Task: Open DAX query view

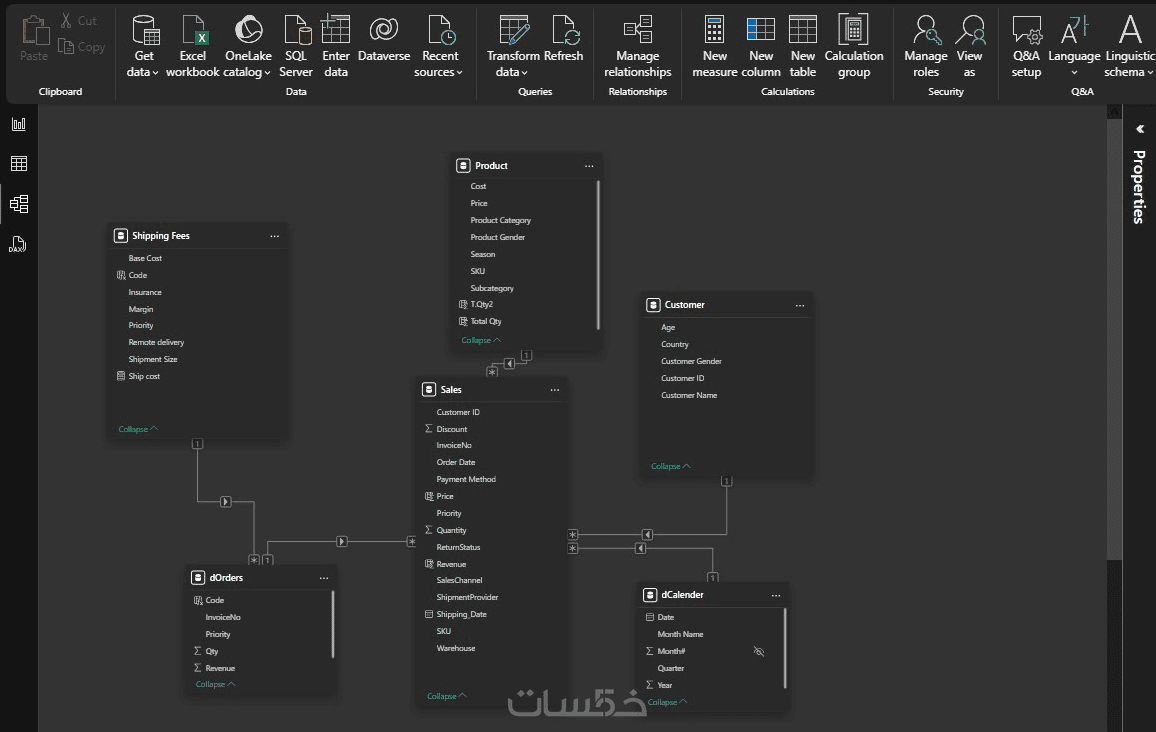Action: coord(19,244)
